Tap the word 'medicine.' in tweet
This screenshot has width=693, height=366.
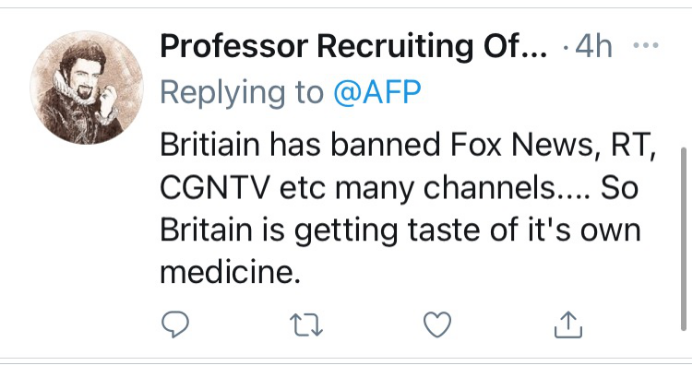230,272
